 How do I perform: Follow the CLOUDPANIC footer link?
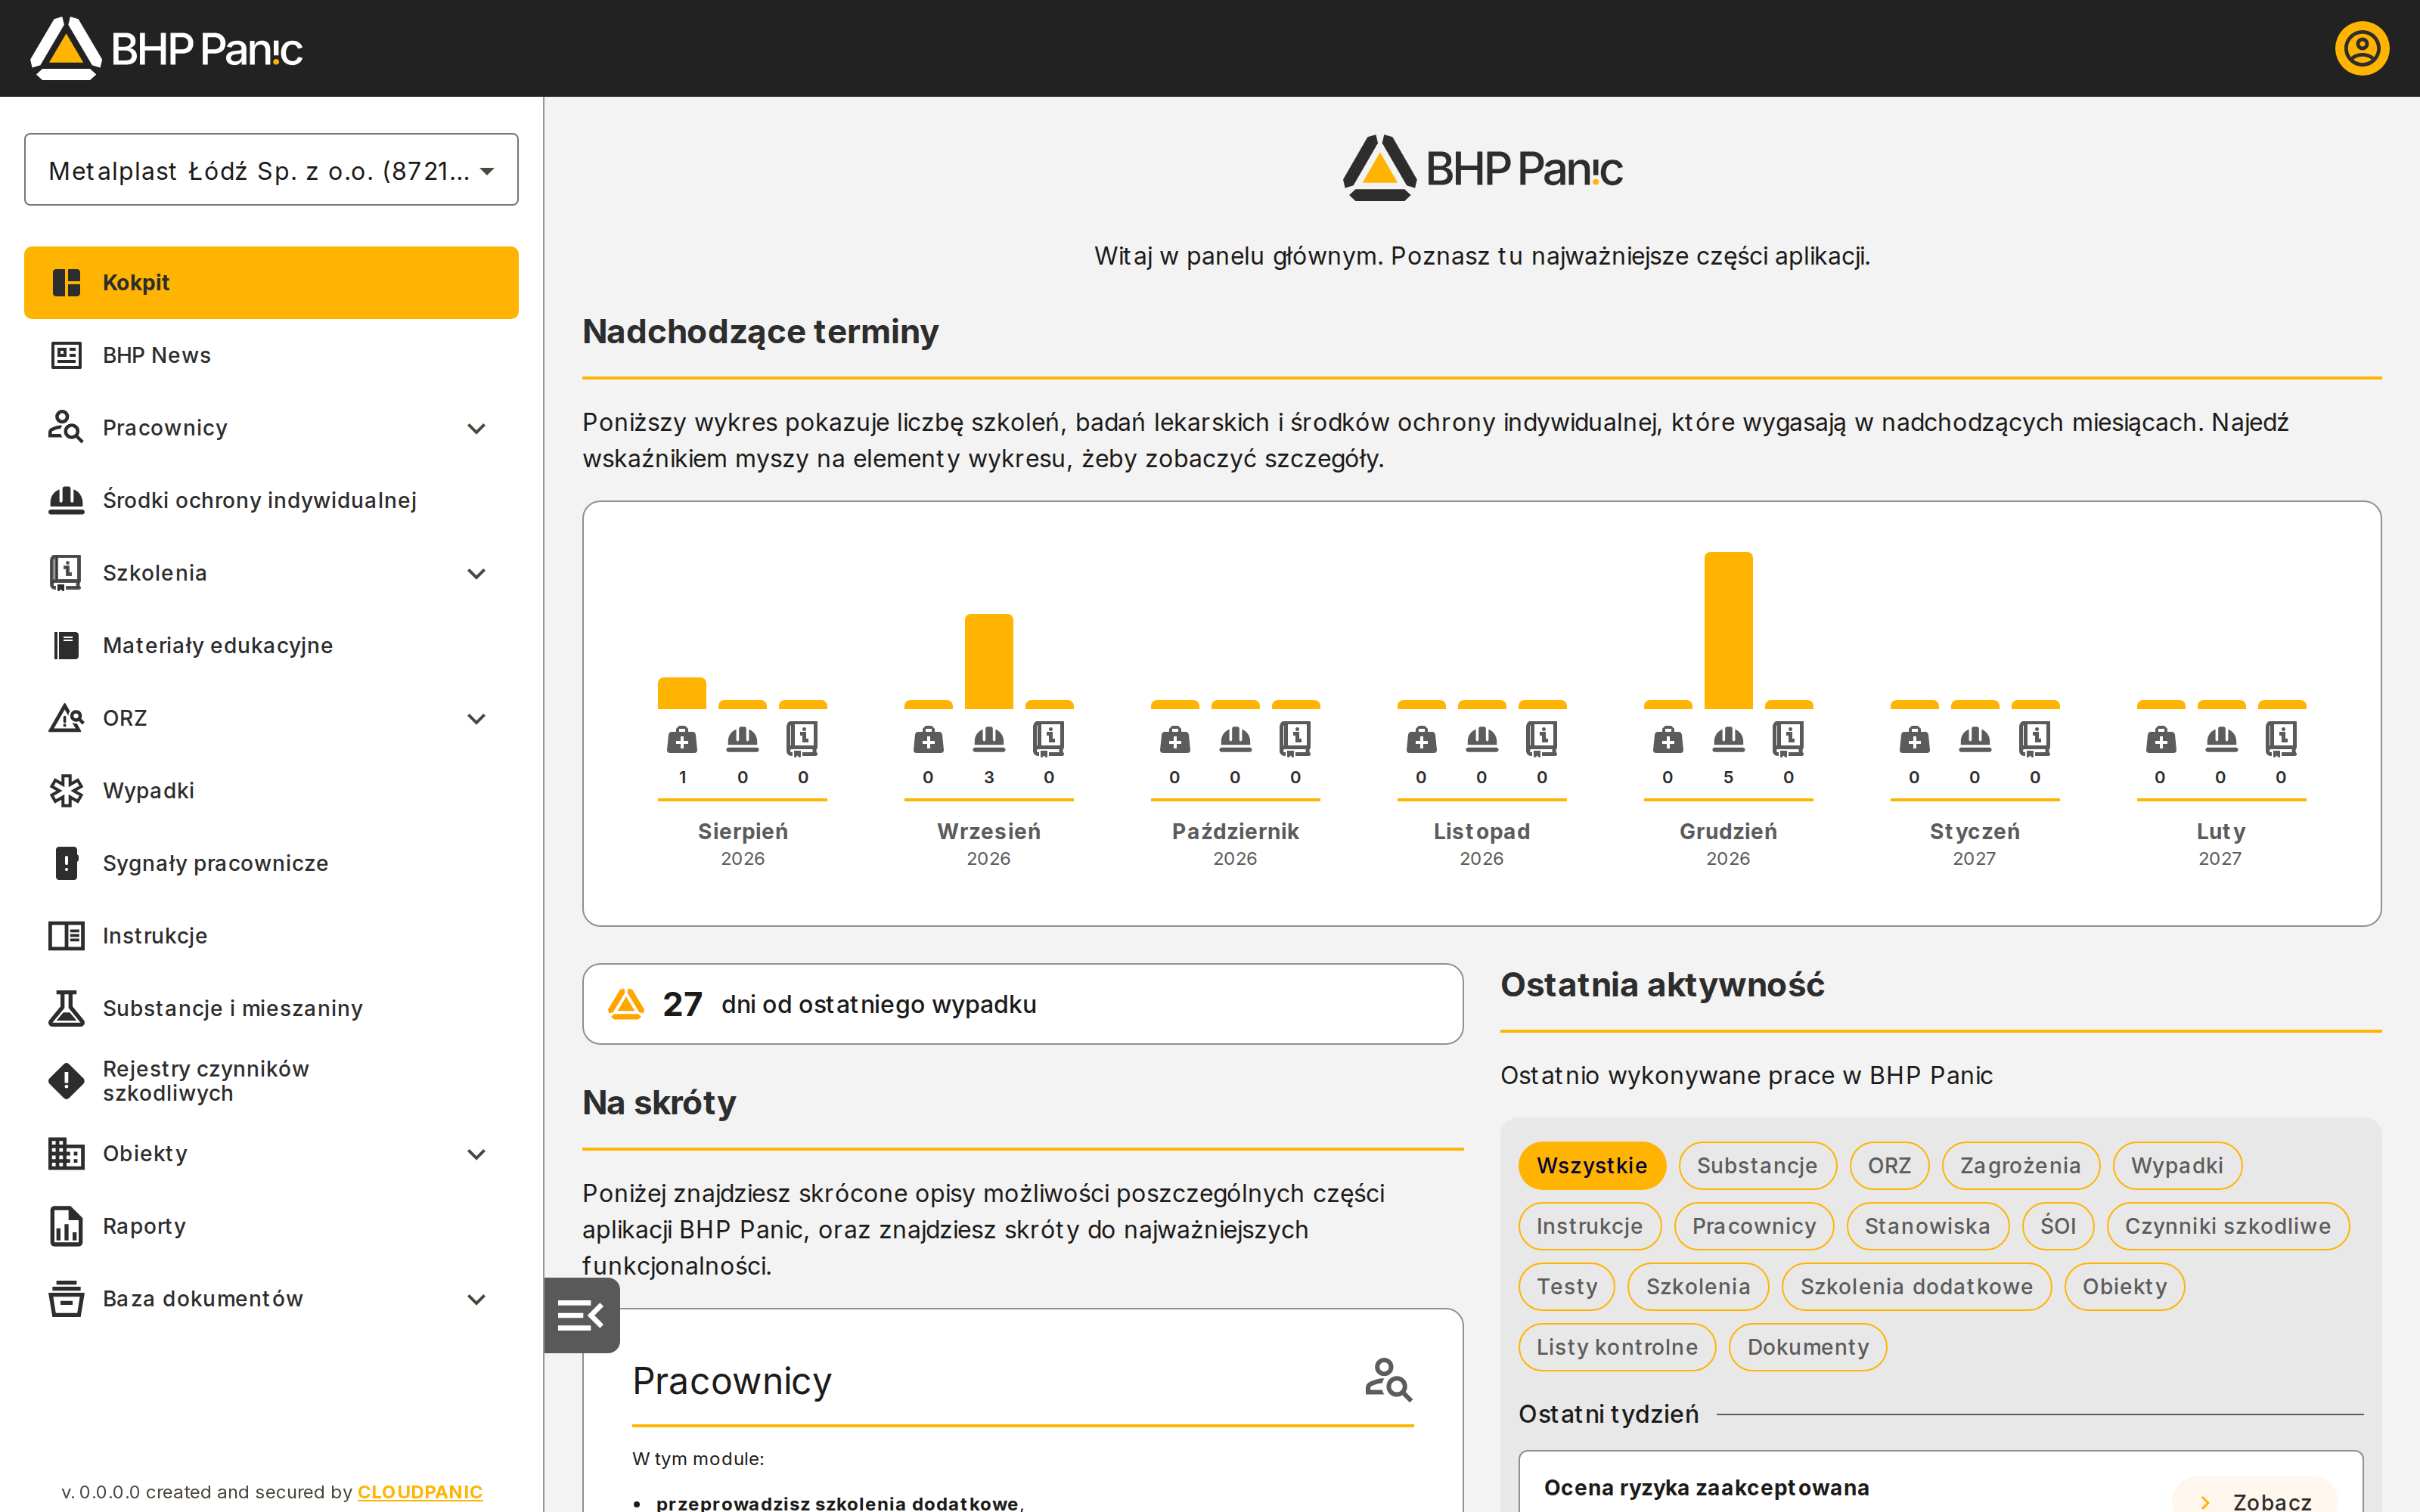click(420, 1492)
